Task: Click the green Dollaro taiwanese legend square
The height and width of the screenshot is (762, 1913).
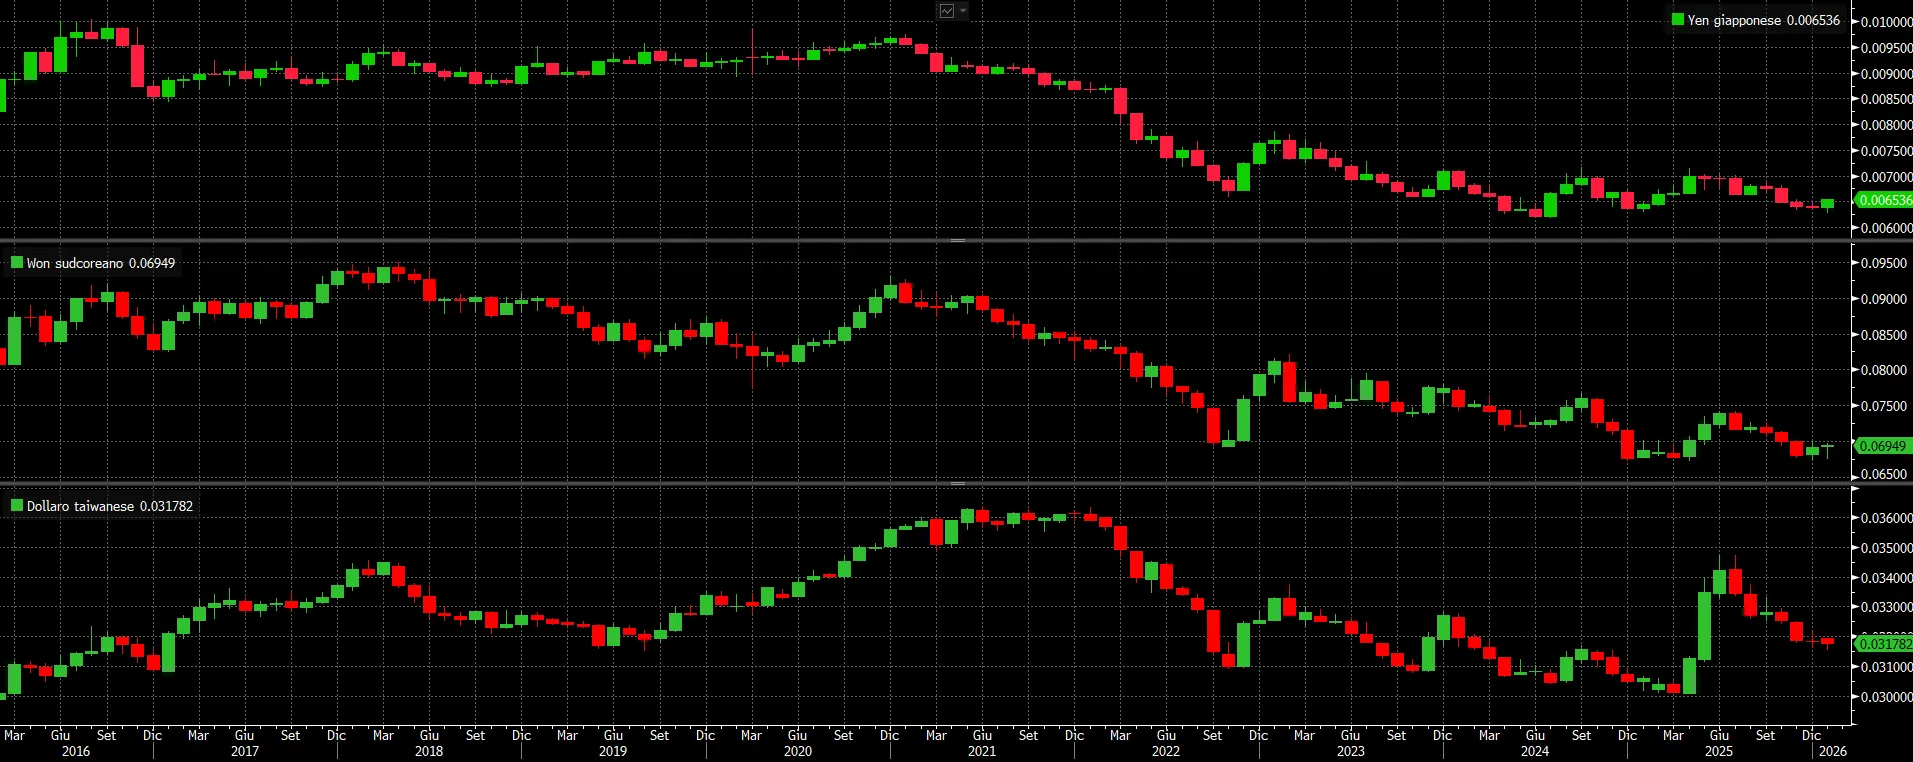Action: click(17, 505)
